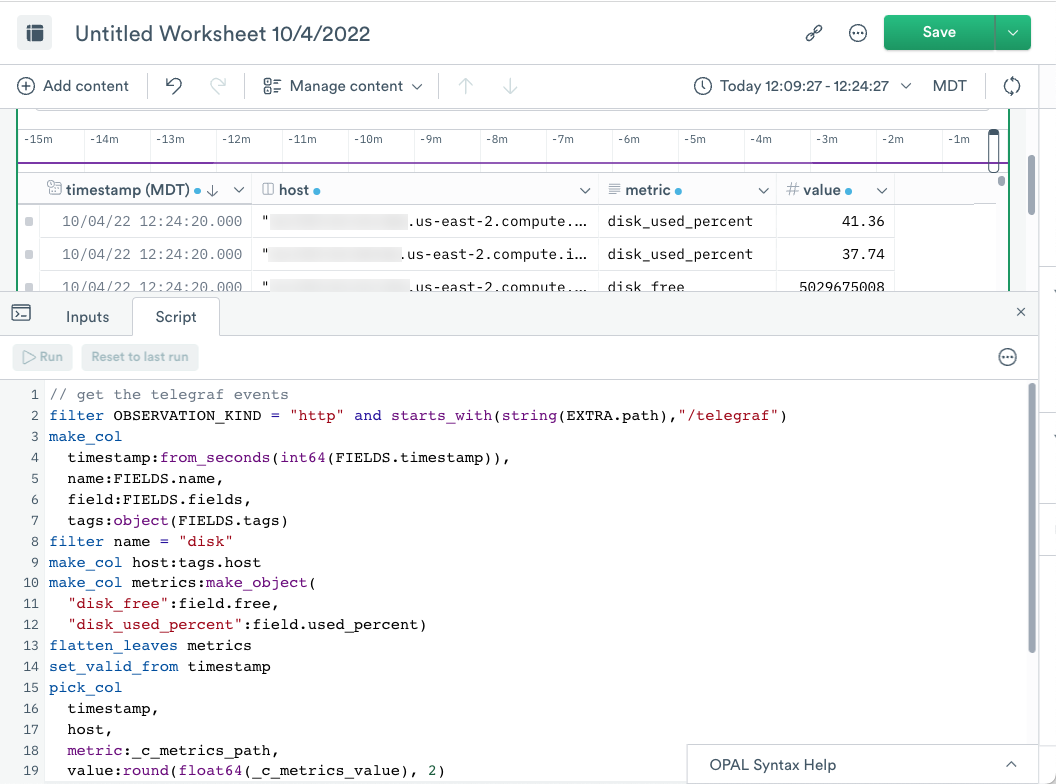
Task: Click the make_col host:tags.host line
Action: coord(155,562)
